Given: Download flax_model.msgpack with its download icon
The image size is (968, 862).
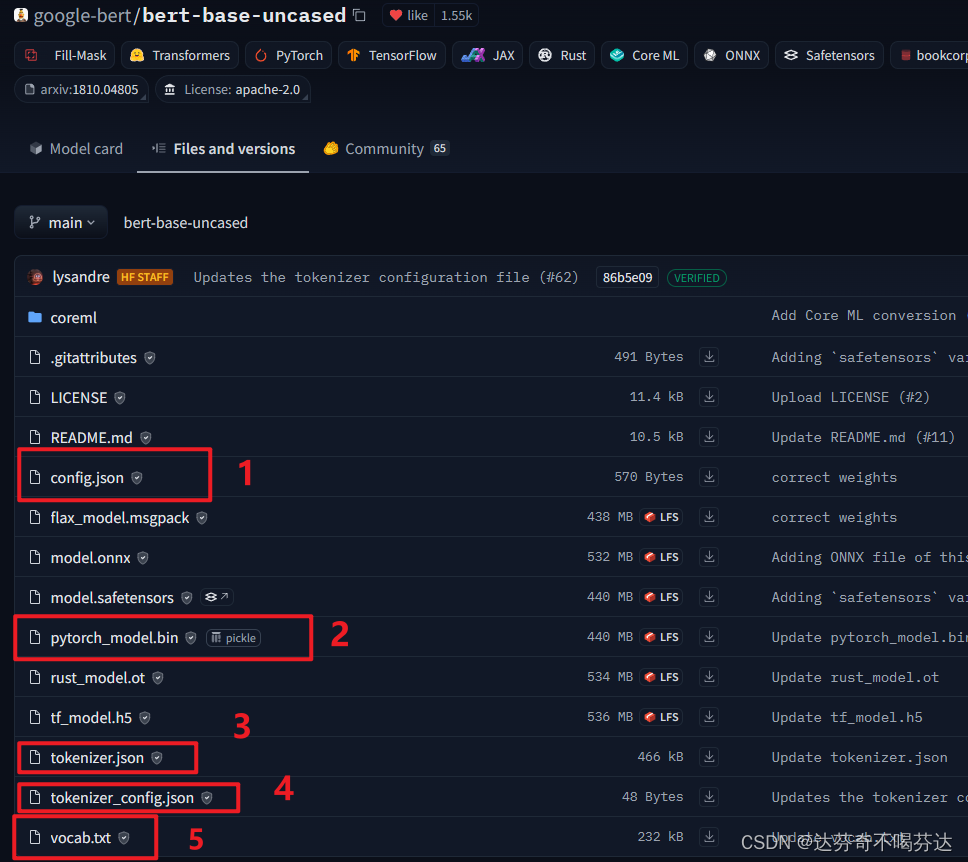Looking at the screenshot, I should click(709, 517).
